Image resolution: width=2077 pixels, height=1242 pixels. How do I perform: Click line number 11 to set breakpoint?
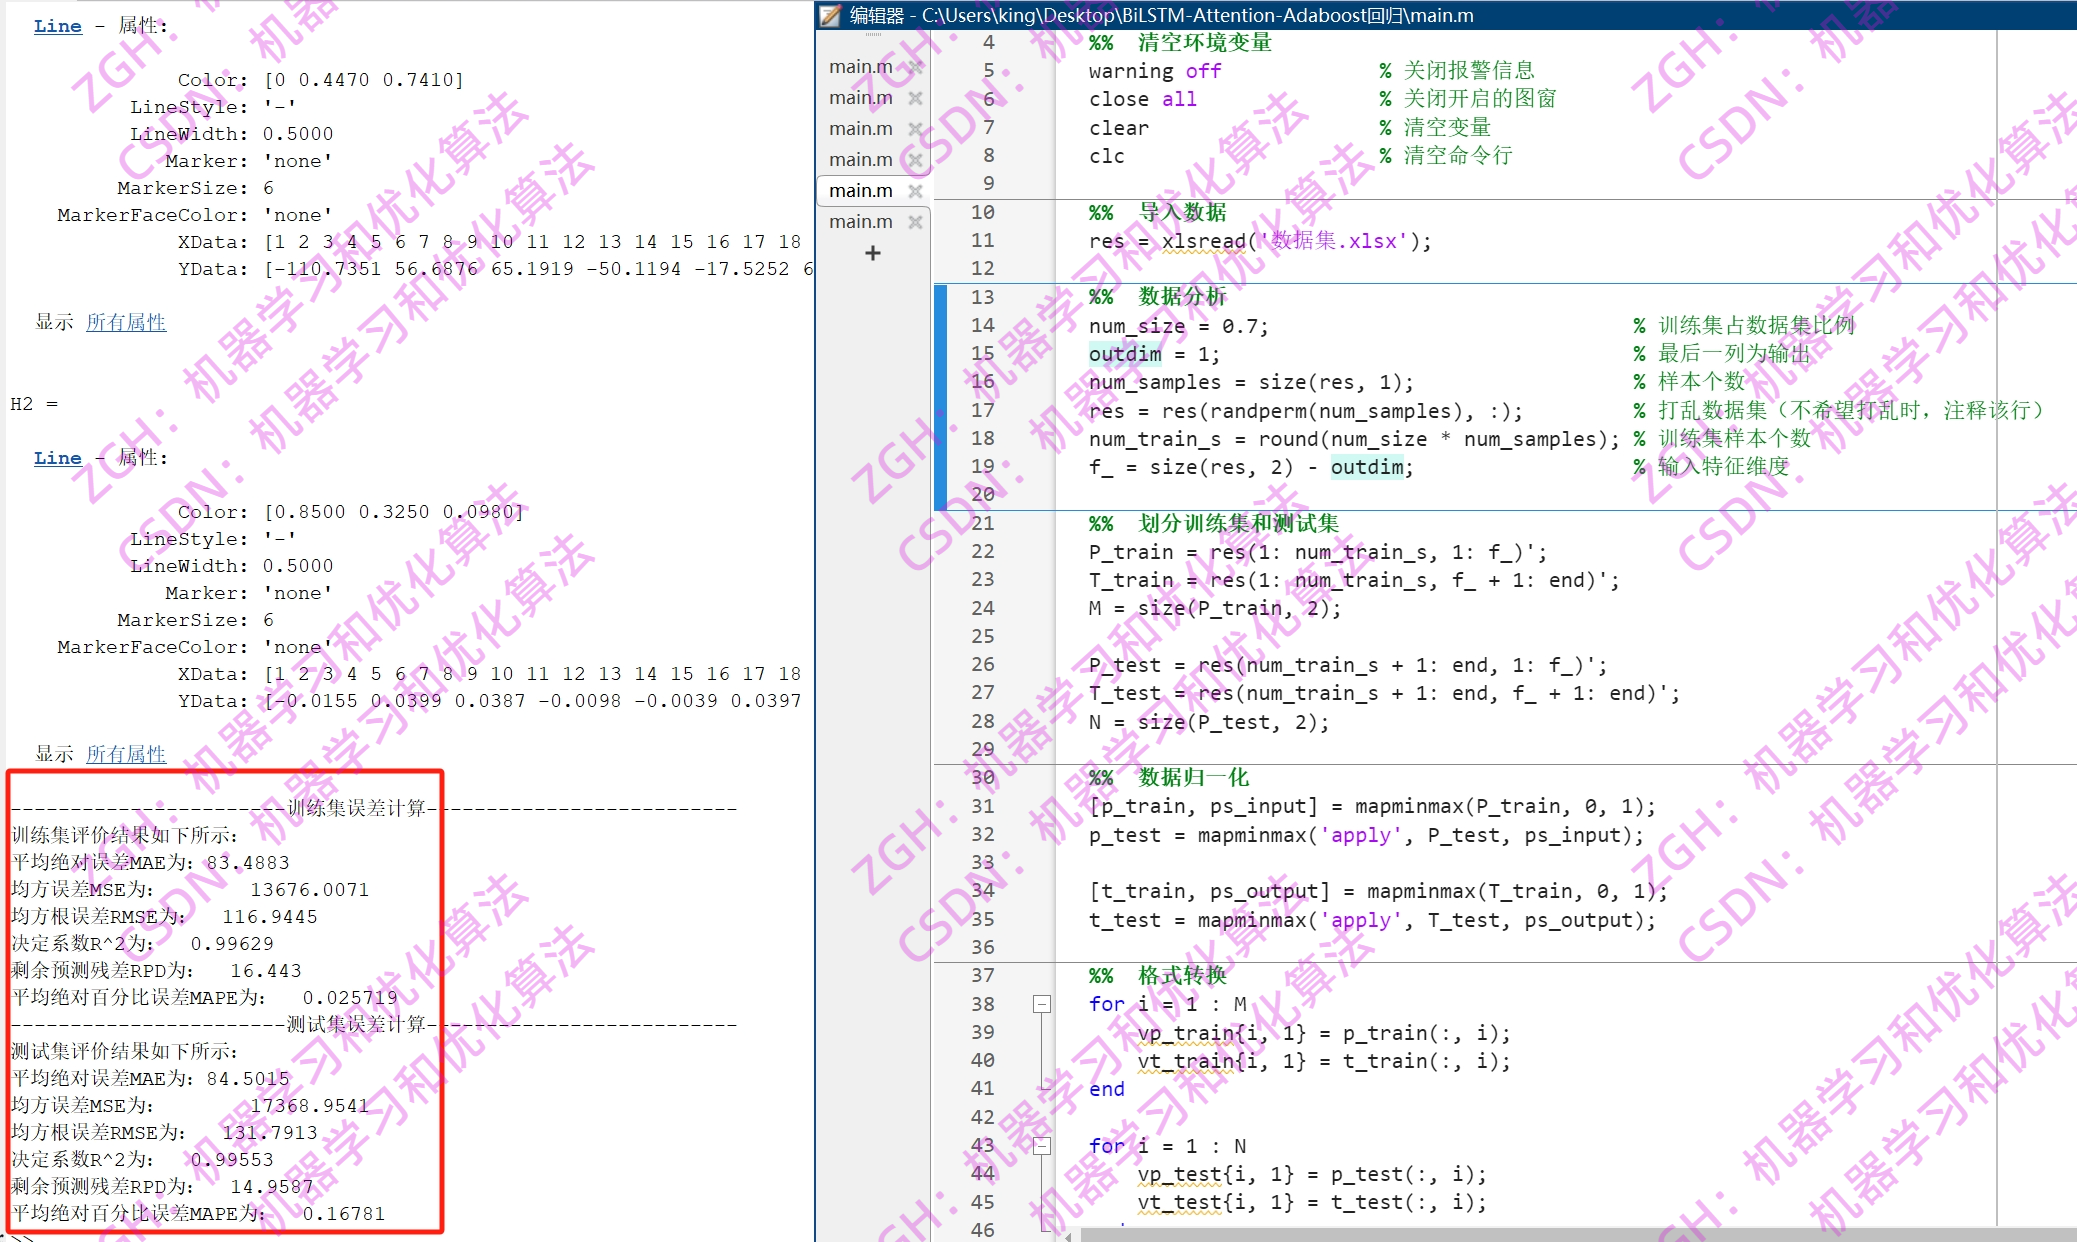pyautogui.click(x=982, y=240)
